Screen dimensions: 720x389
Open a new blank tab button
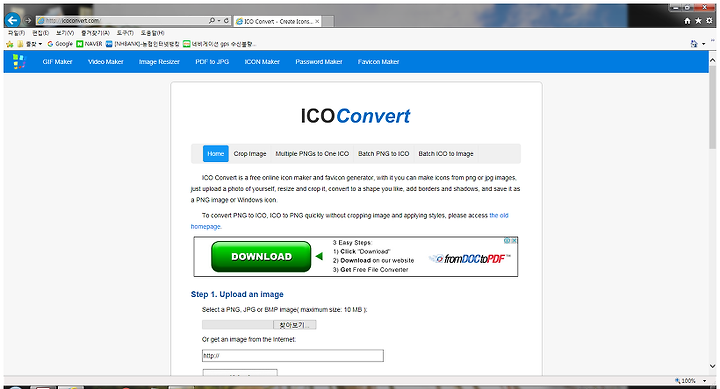[x=328, y=21]
